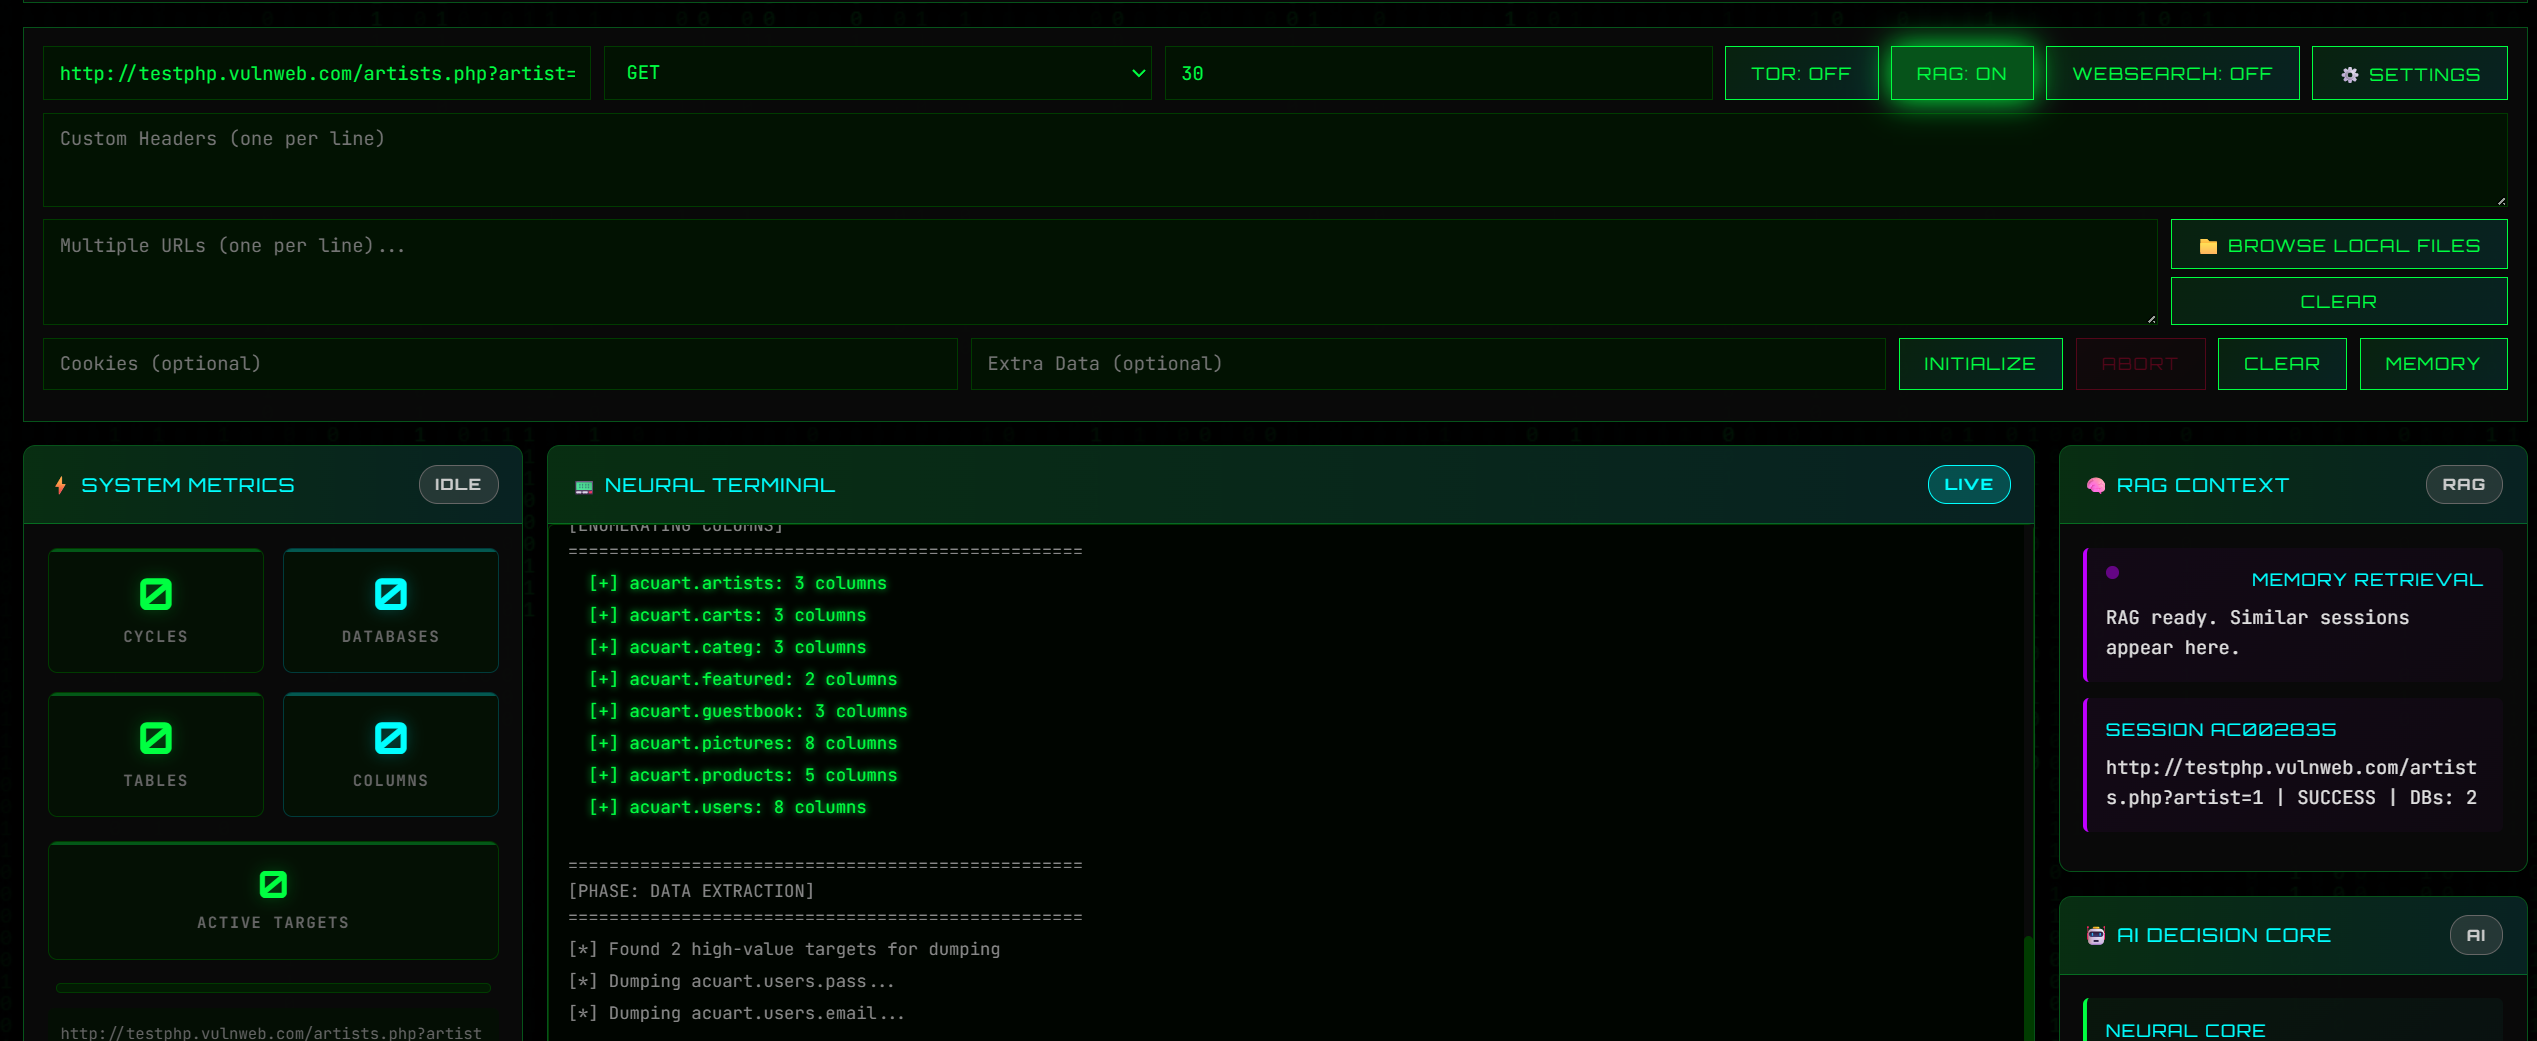The width and height of the screenshot is (2537, 1041).
Task: Click the Active Targets metric icon
Action: tap(273, 884)
